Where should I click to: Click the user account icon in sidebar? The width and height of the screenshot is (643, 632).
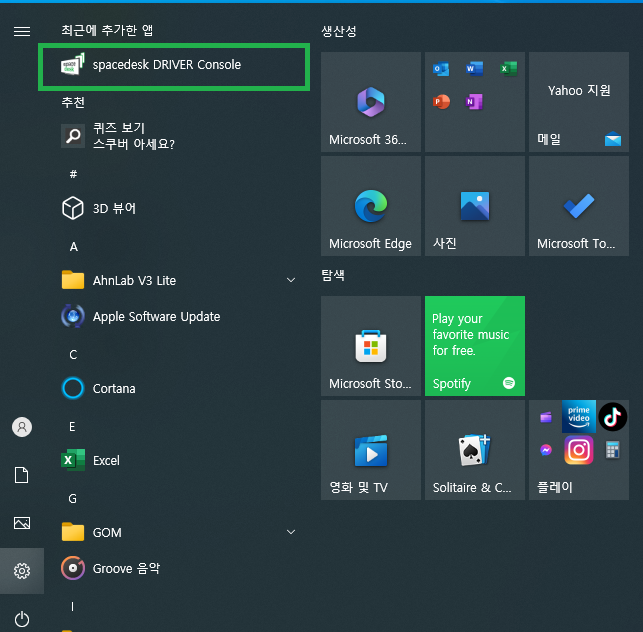22,427
